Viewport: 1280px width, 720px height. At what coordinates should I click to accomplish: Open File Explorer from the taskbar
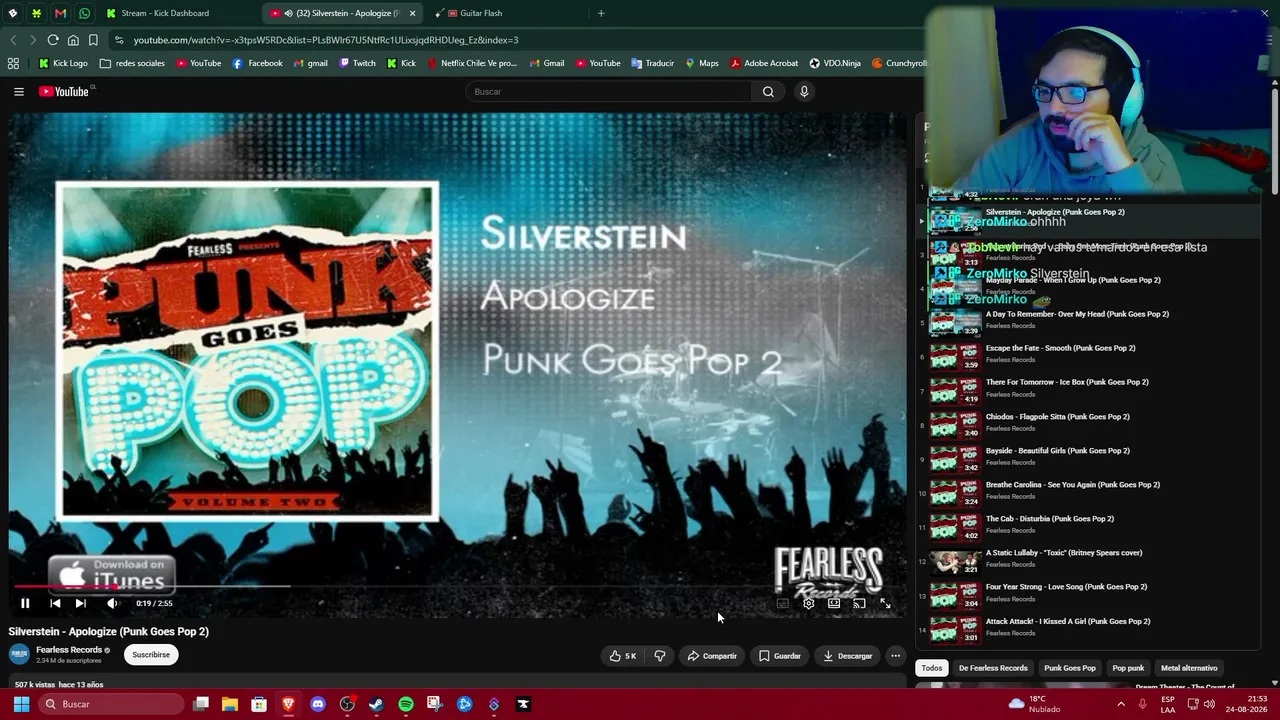230,704
